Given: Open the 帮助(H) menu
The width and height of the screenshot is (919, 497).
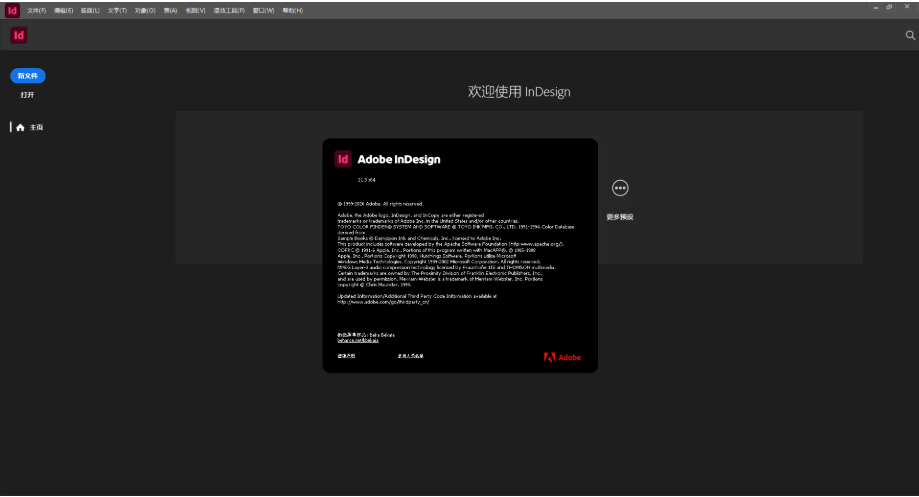Looking at the screenshot, I should (x=292, y=11).
